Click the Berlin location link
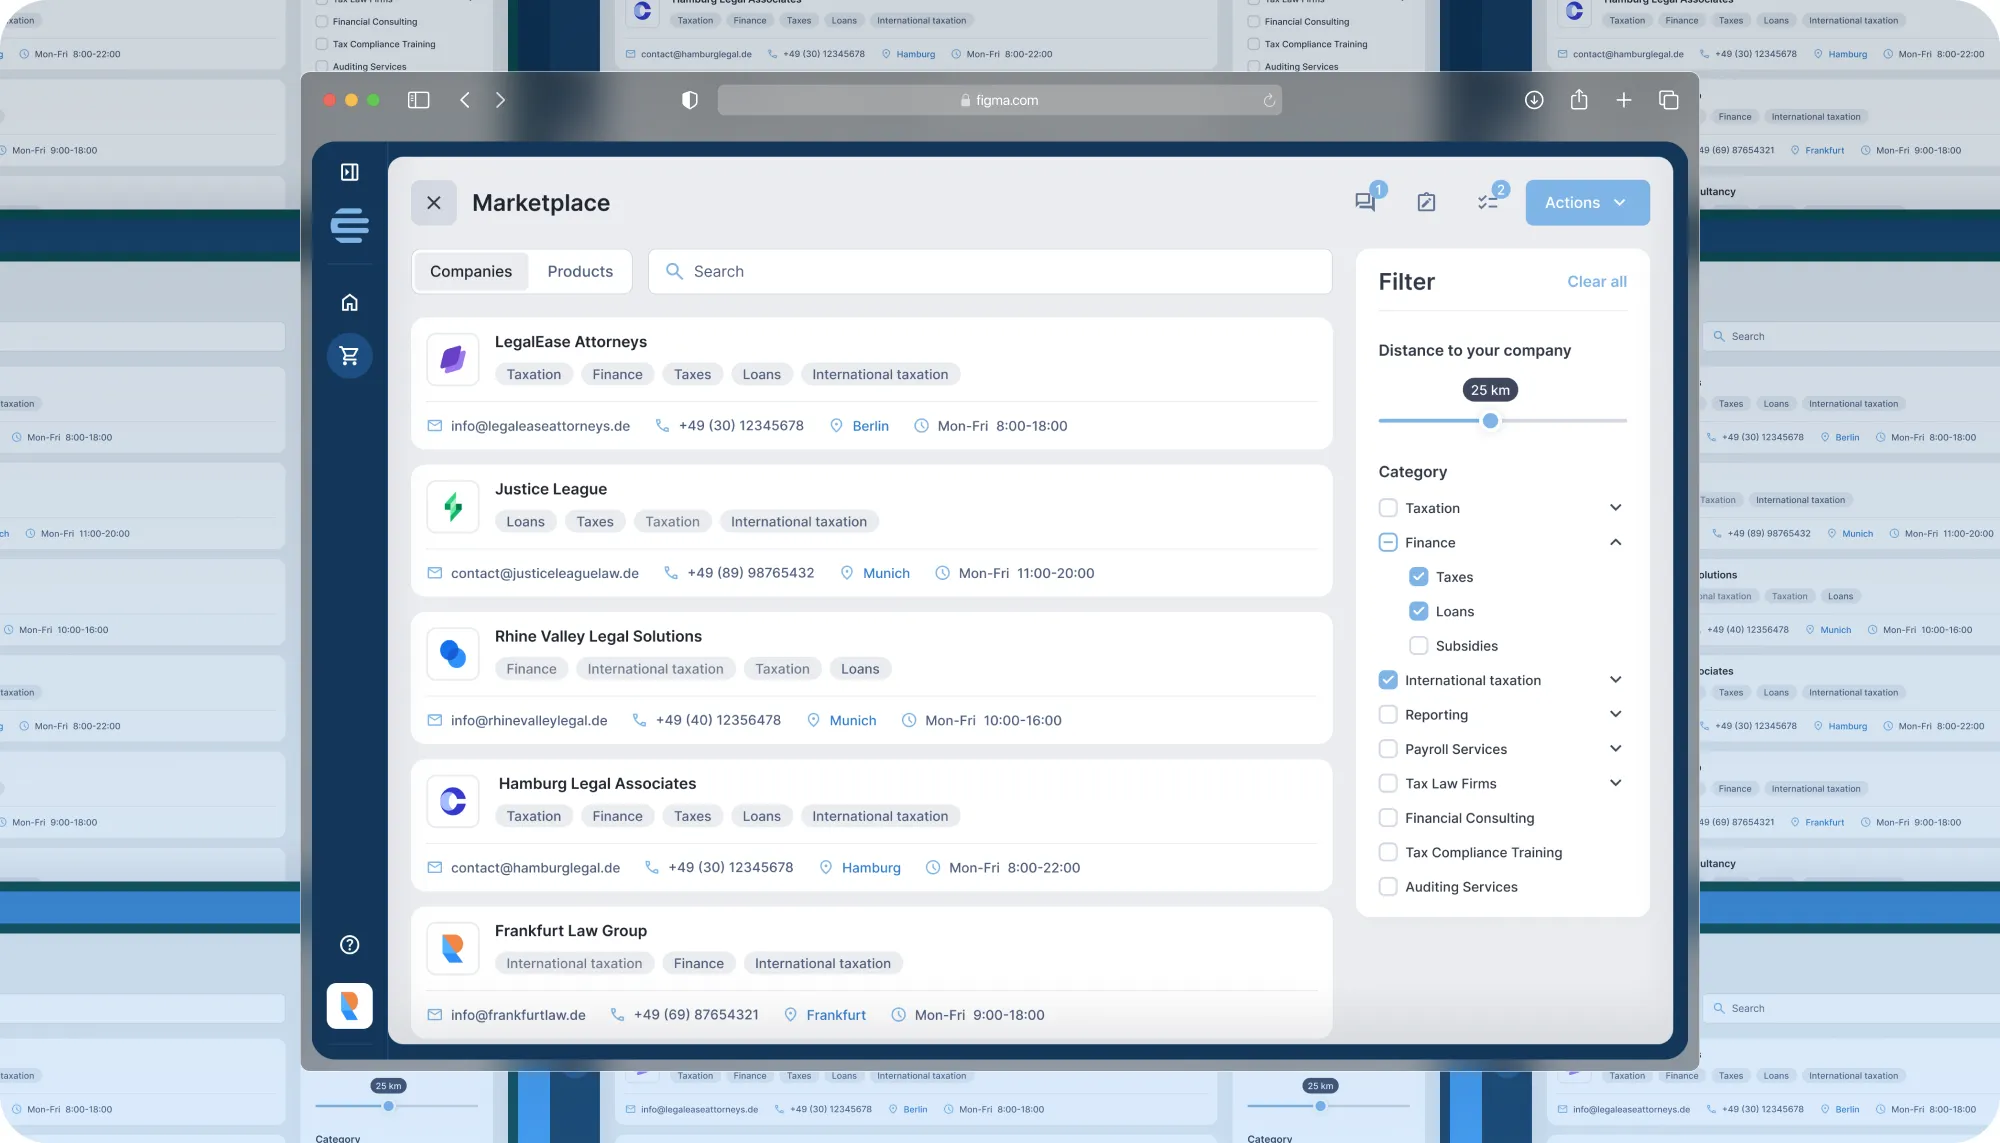 pos(870,426)
